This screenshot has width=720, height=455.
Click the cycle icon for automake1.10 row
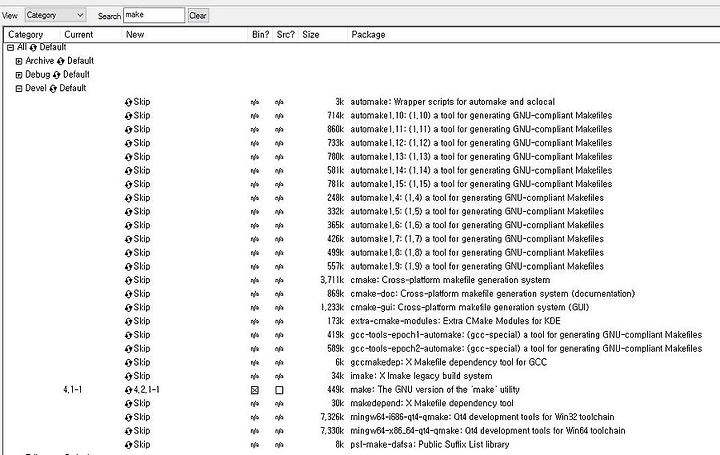(128, 116)
